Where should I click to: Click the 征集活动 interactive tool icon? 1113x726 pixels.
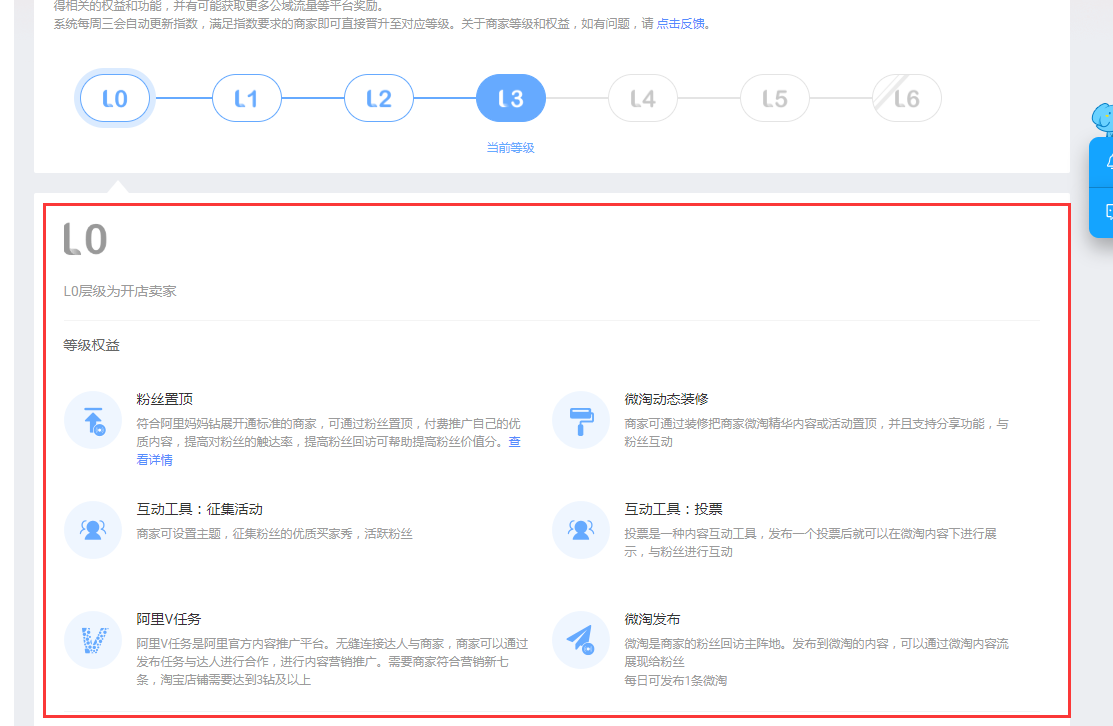tap(93, 530)
